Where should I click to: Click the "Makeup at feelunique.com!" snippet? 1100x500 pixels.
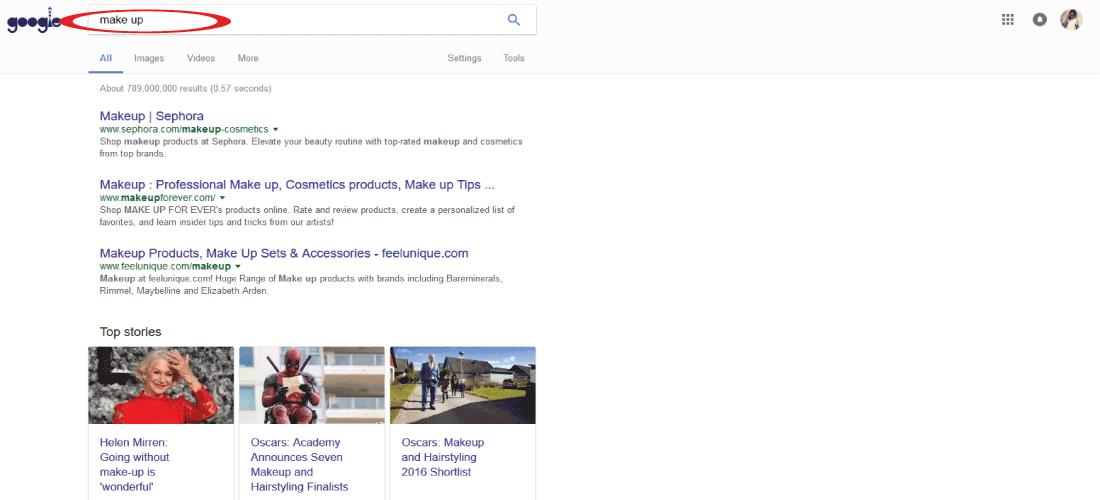click(302, 285)
